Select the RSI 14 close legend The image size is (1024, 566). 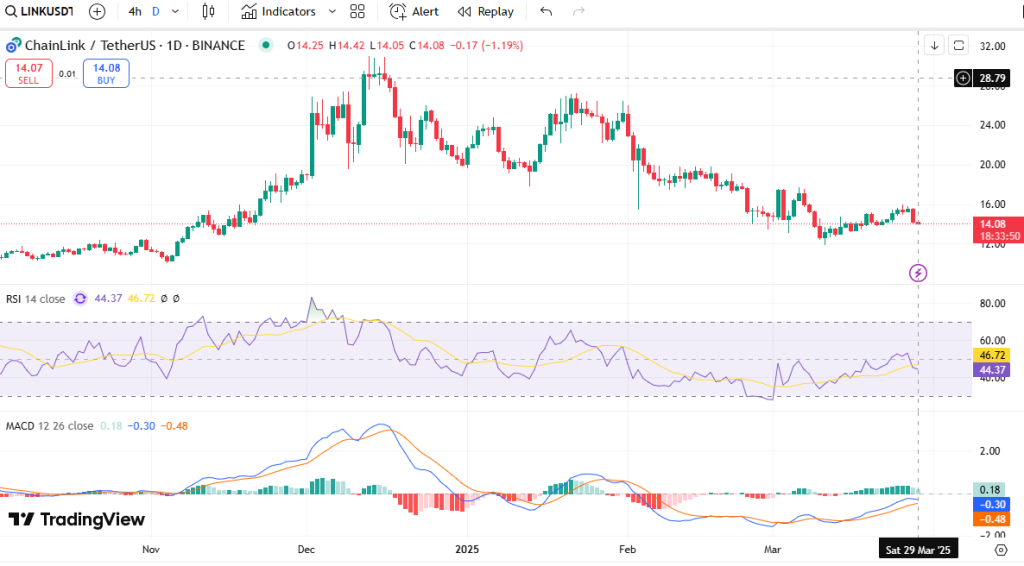click(x=36, y=298)
